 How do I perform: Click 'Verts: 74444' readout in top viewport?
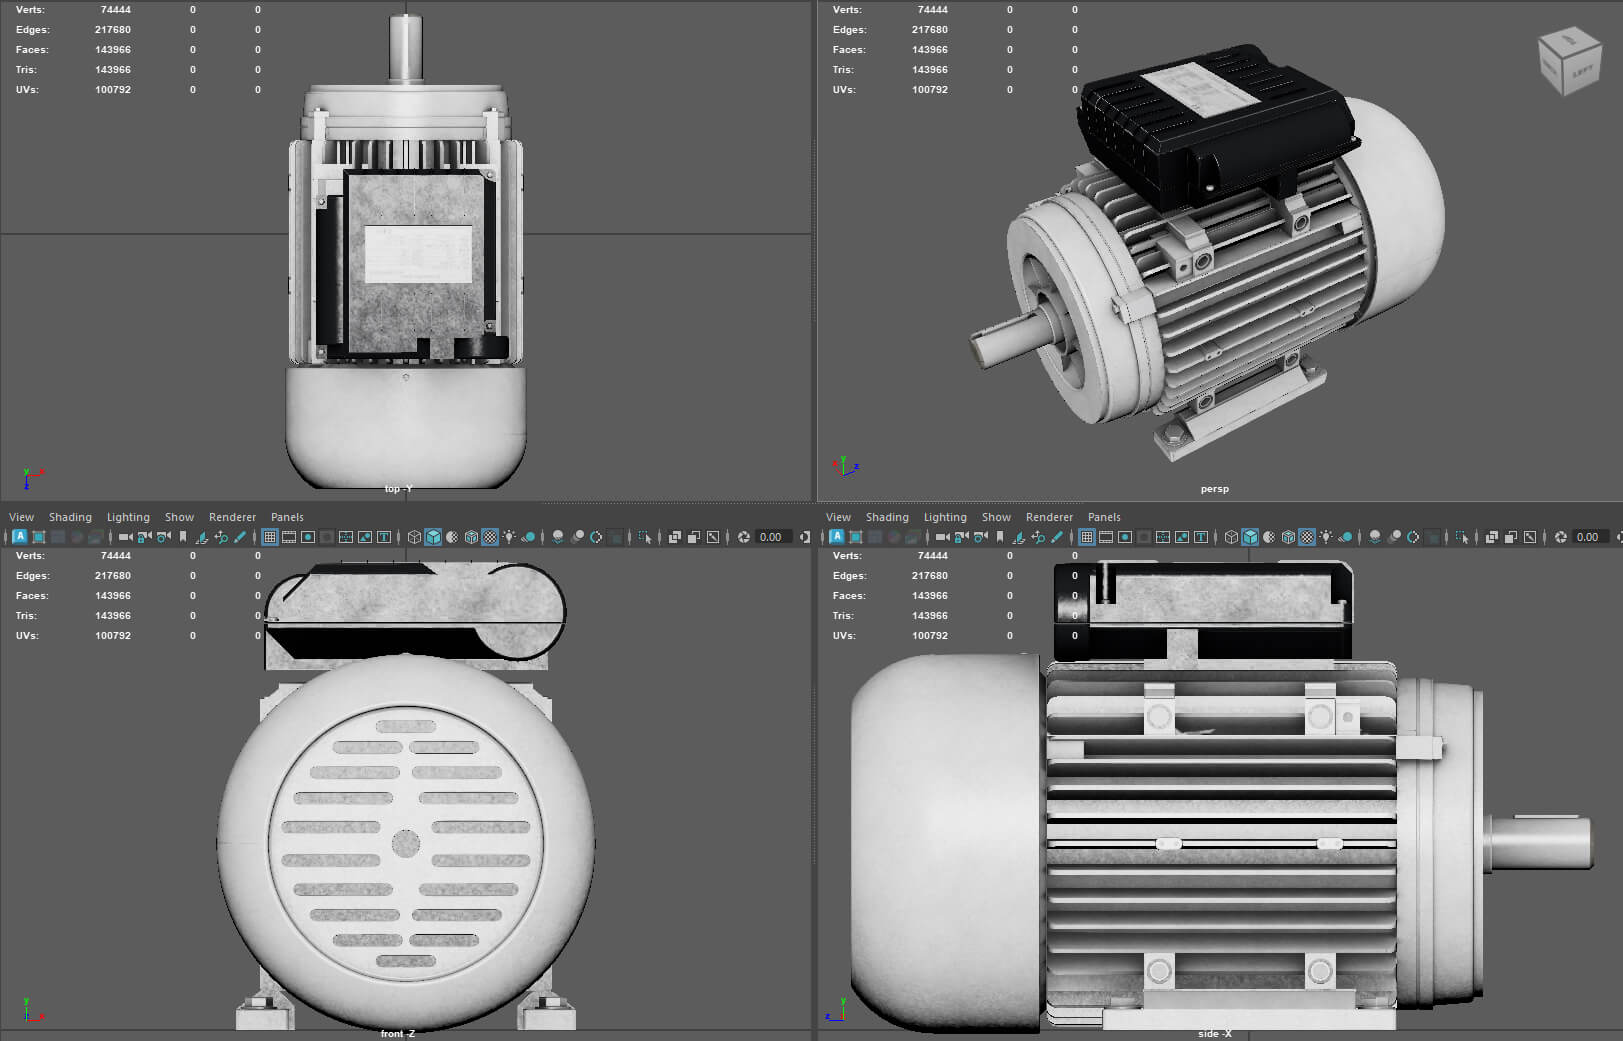tap(73, 9)
